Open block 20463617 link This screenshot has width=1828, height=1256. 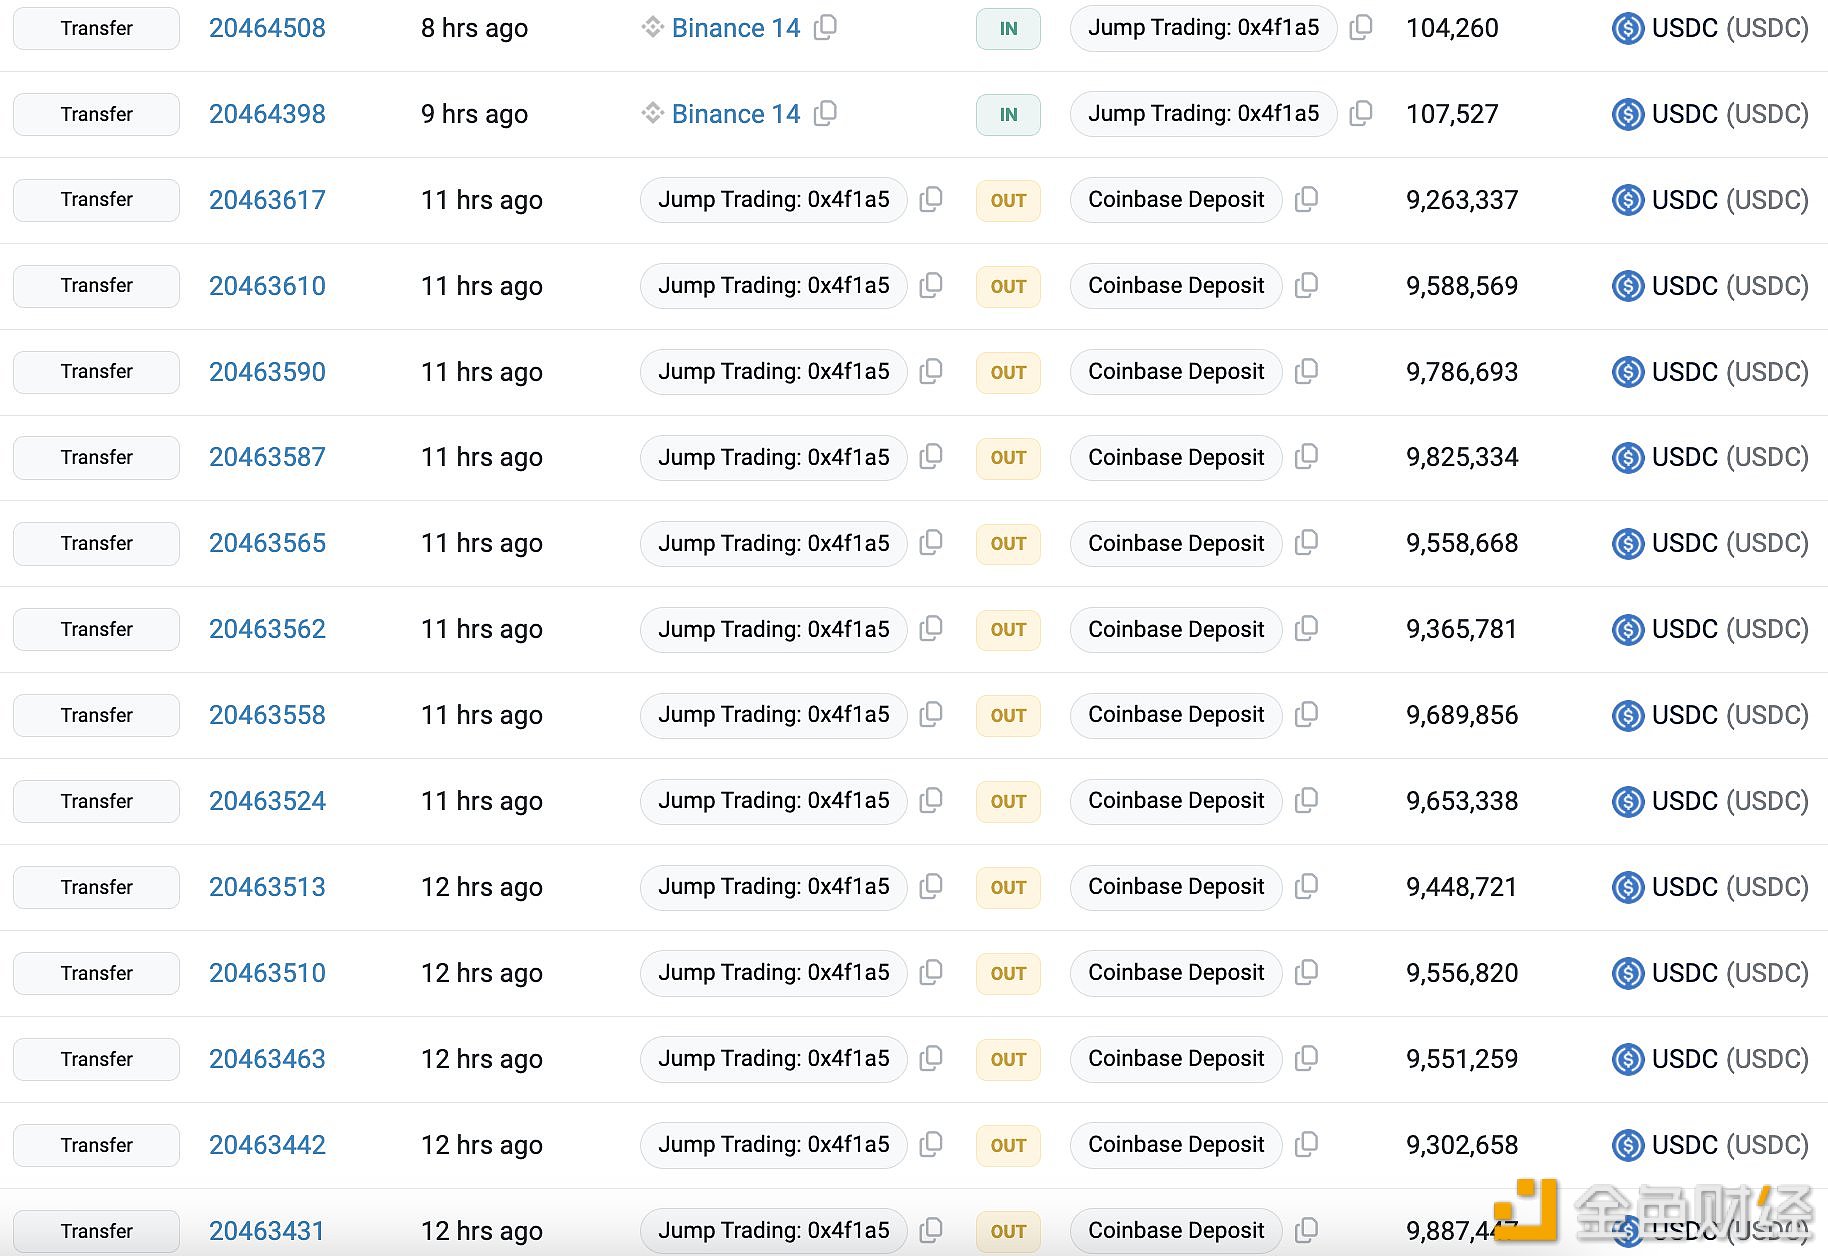(267, 200)
